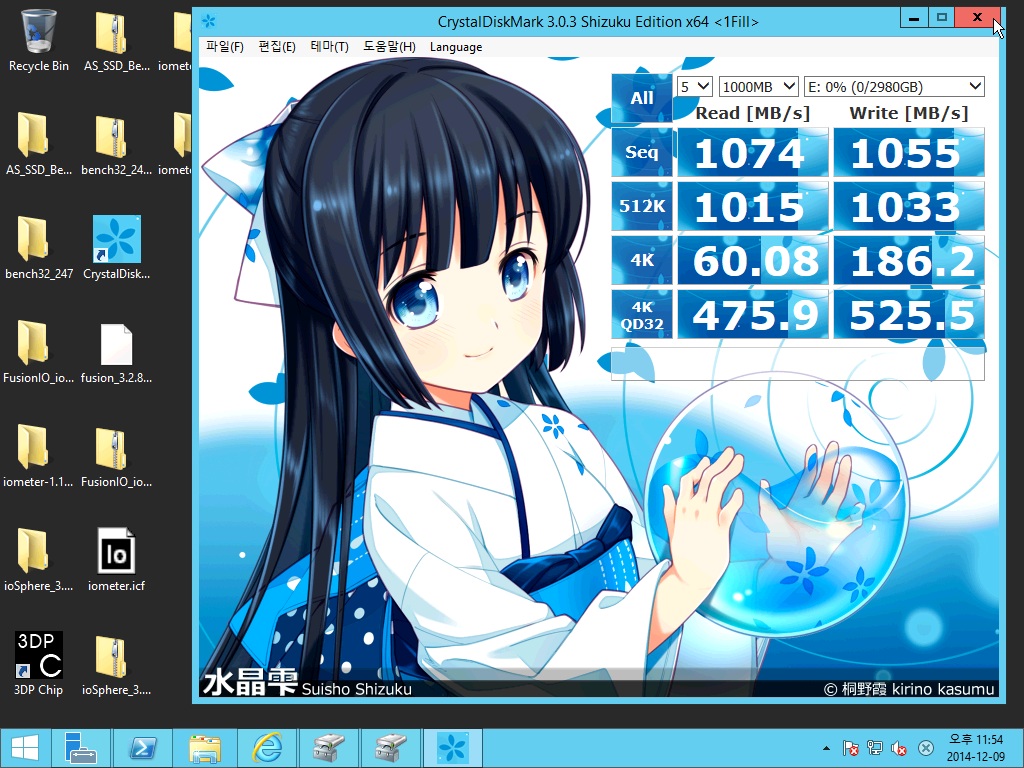The height and width of the screenshot is (768, 1024).
Task: Minimize the CrystalDiskMark window
Action: click(914, 18)
